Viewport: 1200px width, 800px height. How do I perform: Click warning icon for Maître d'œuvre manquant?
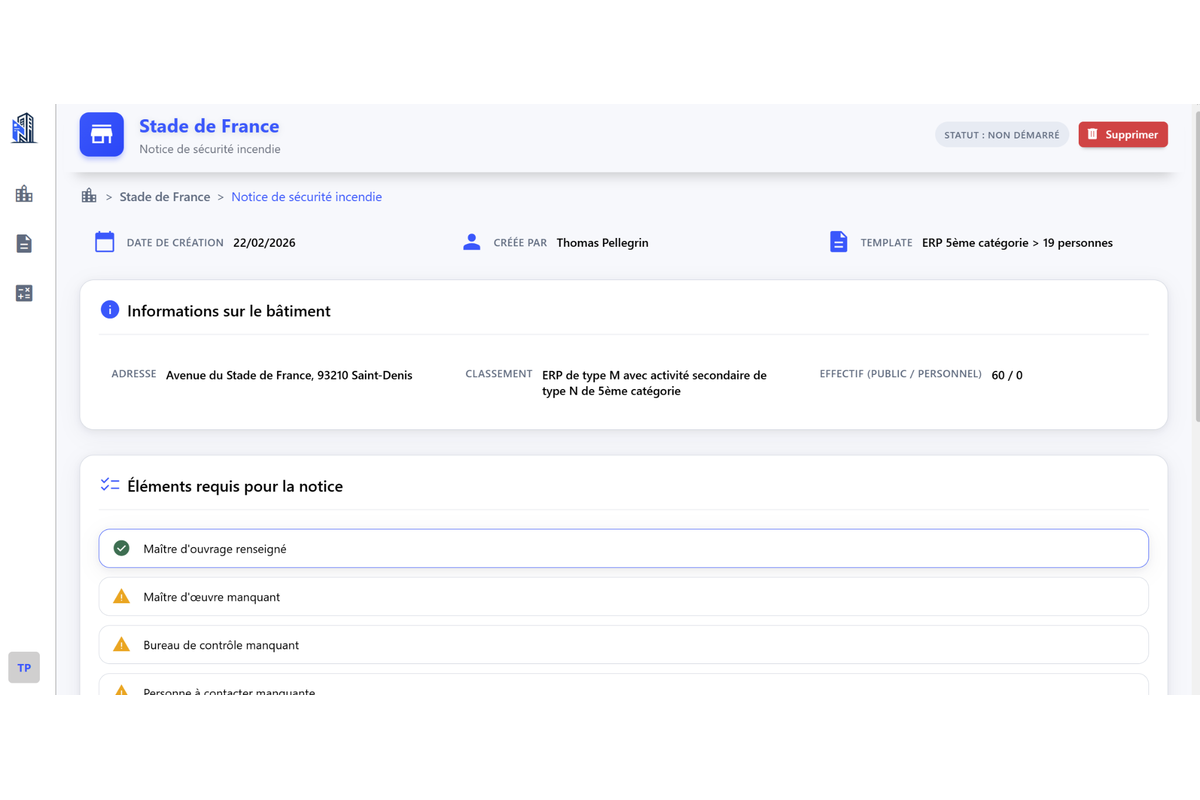[122, 597]
